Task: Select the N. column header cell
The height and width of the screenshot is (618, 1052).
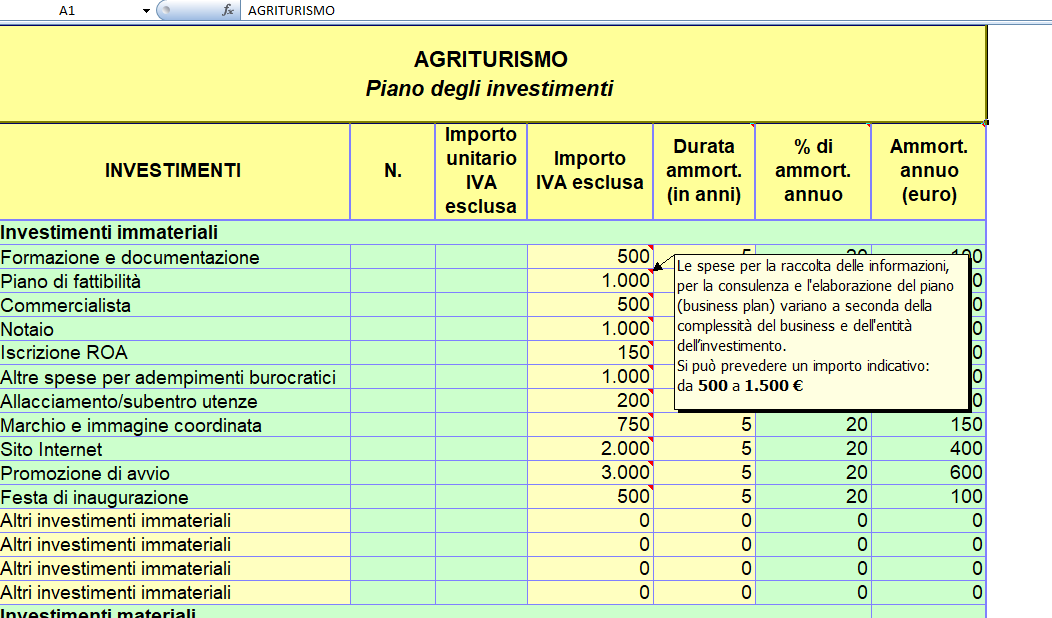Action: click(x=392, y=171)
